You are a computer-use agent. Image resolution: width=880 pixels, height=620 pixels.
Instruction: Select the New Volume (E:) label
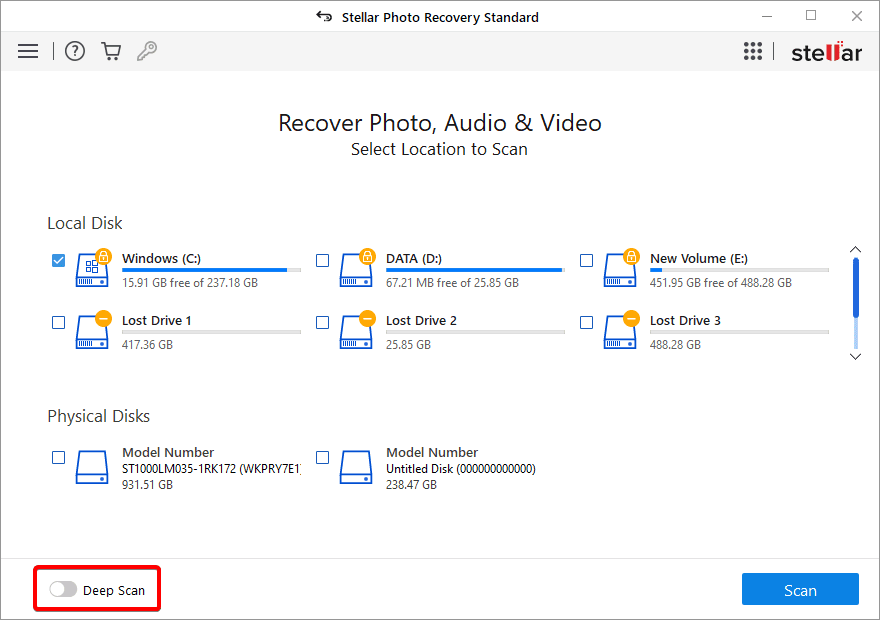(699, 259)
